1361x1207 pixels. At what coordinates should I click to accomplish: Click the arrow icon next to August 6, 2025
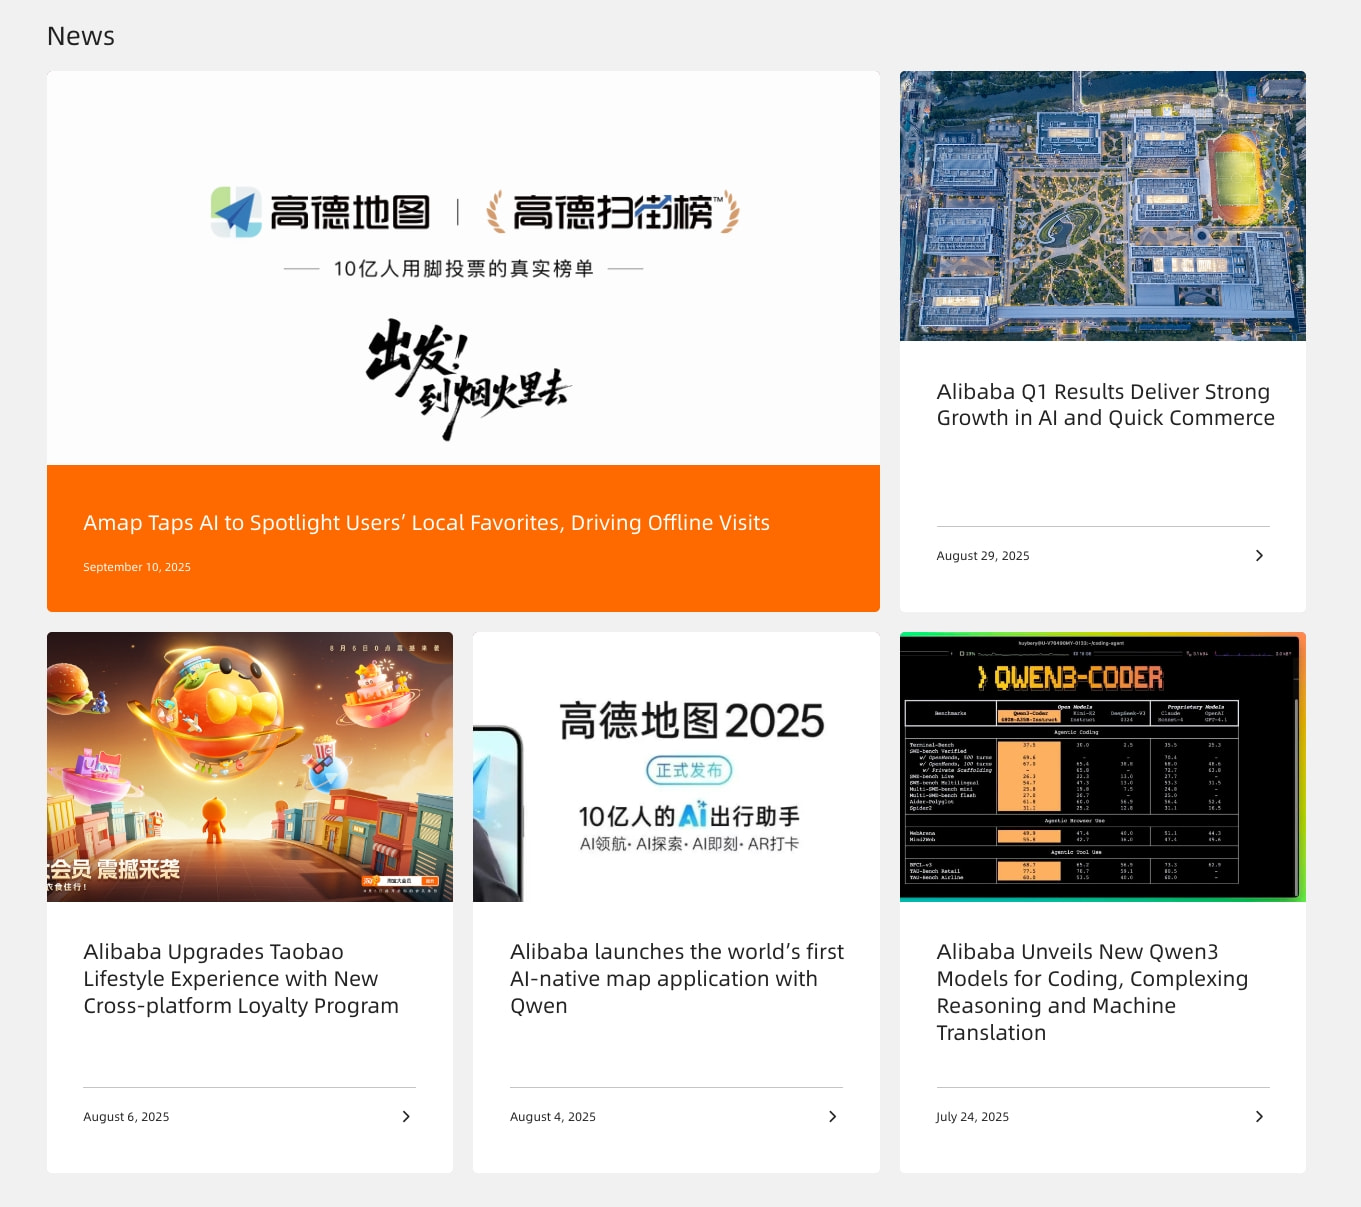pos(406,1117)
